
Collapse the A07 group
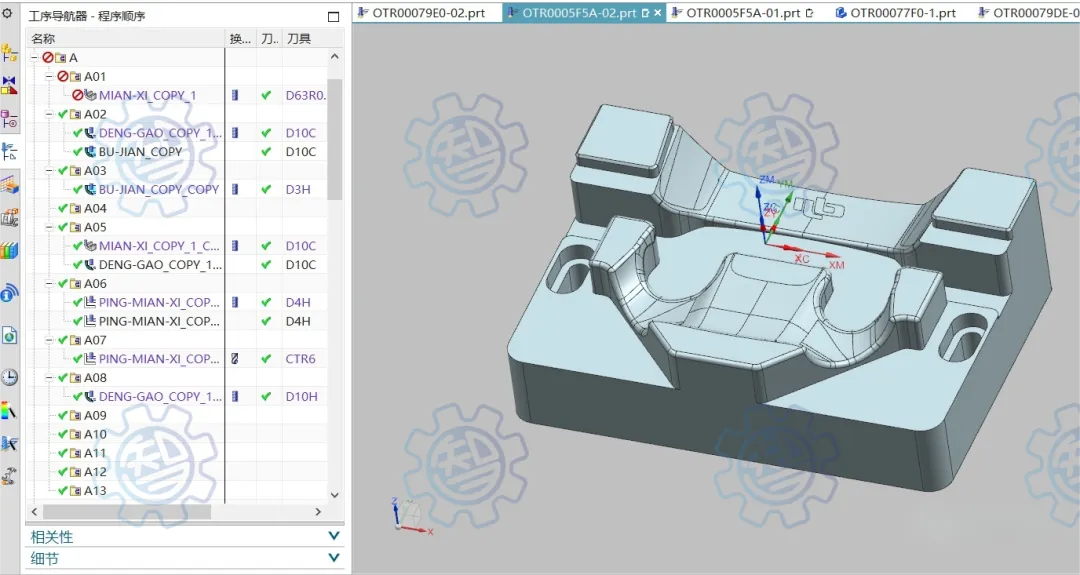[x=49, y=340]
